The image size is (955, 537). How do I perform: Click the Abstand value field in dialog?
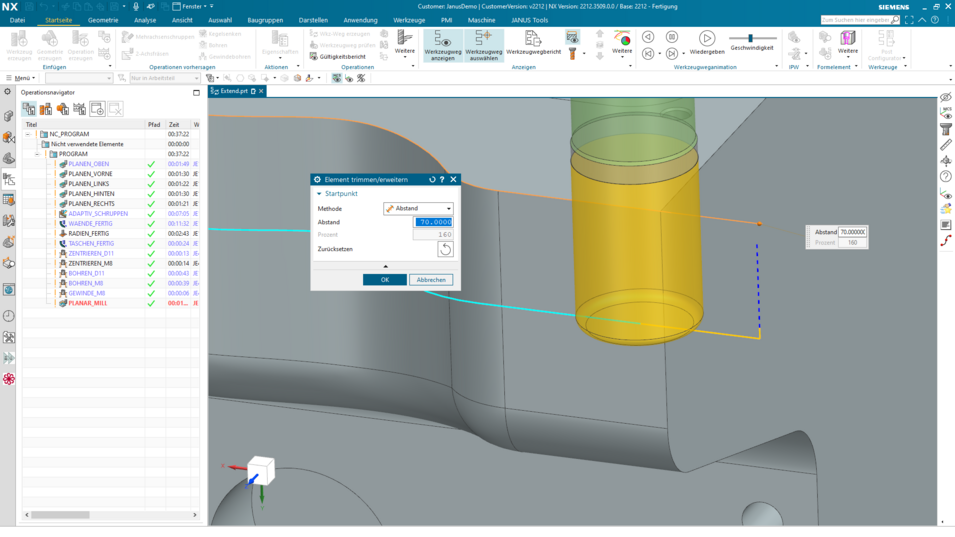tap(433, 222)
